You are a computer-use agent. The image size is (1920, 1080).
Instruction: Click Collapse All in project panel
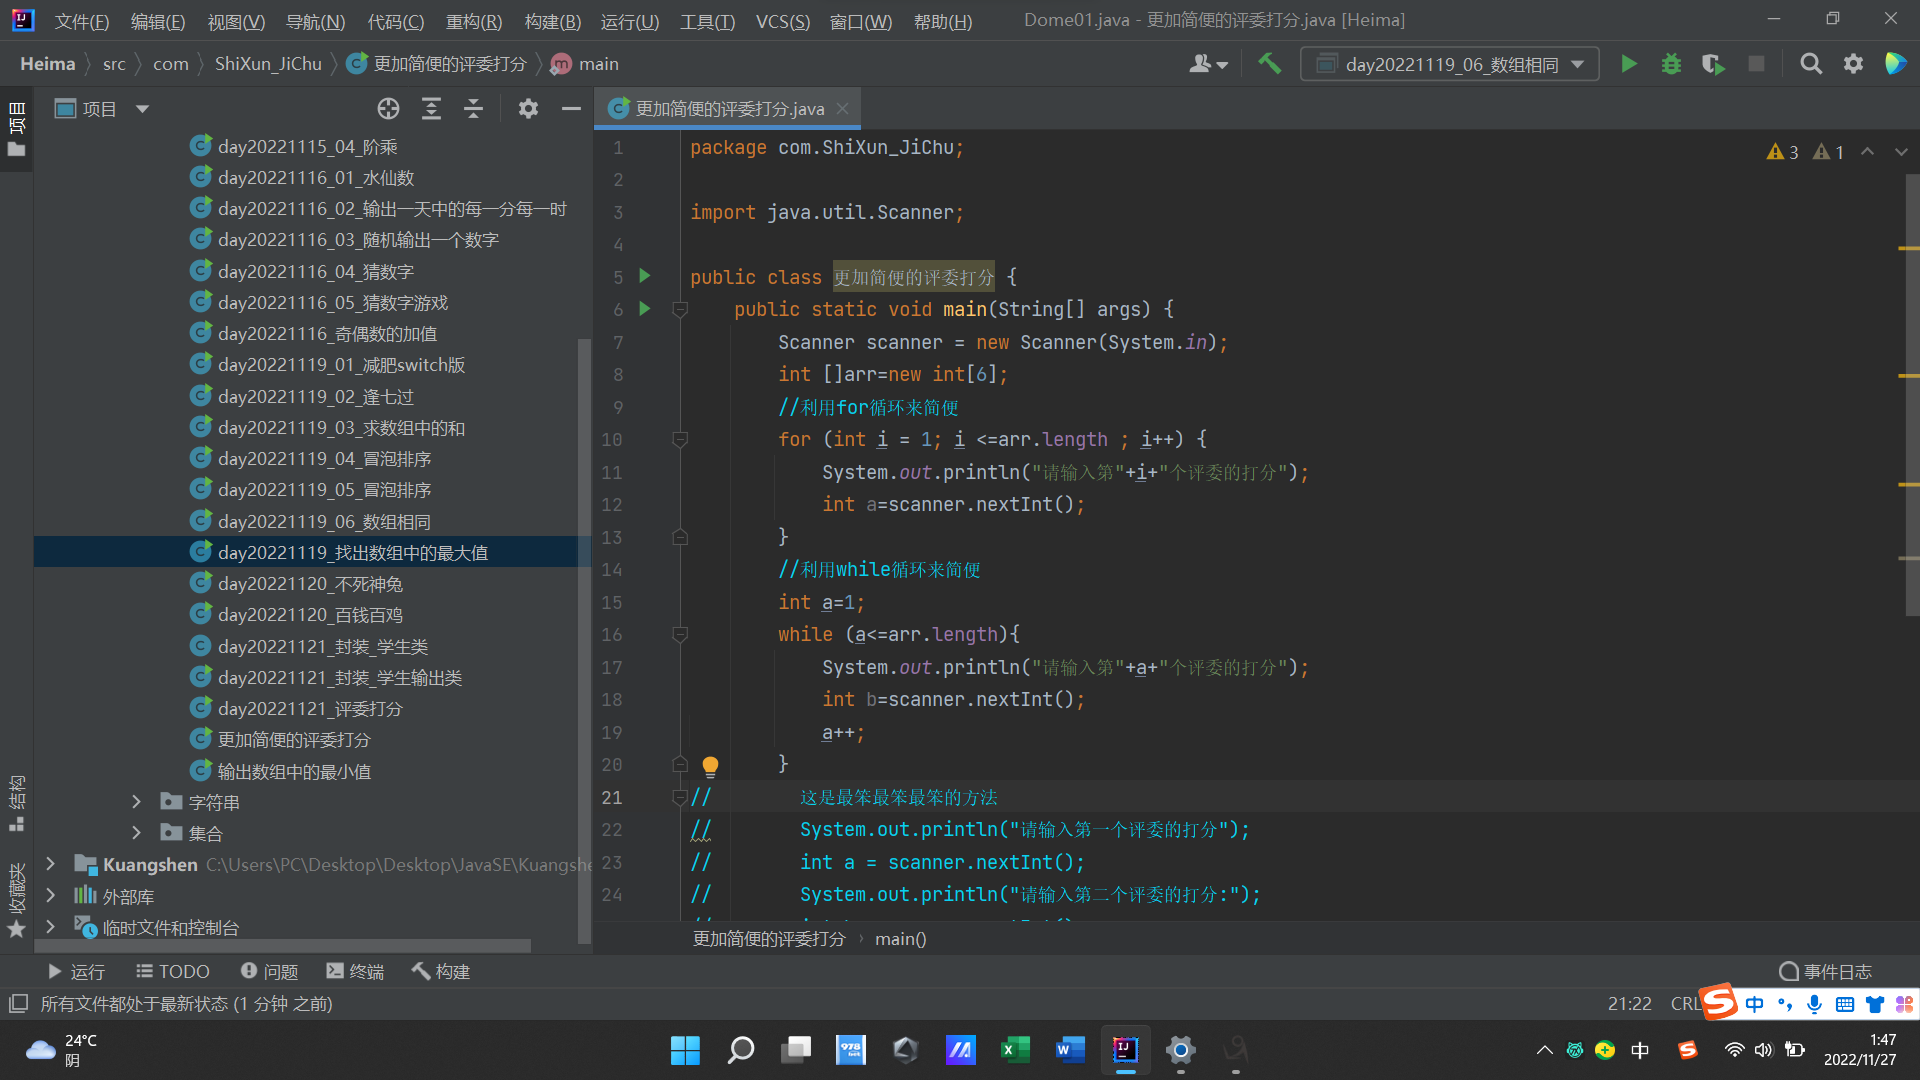coord(473,109)
